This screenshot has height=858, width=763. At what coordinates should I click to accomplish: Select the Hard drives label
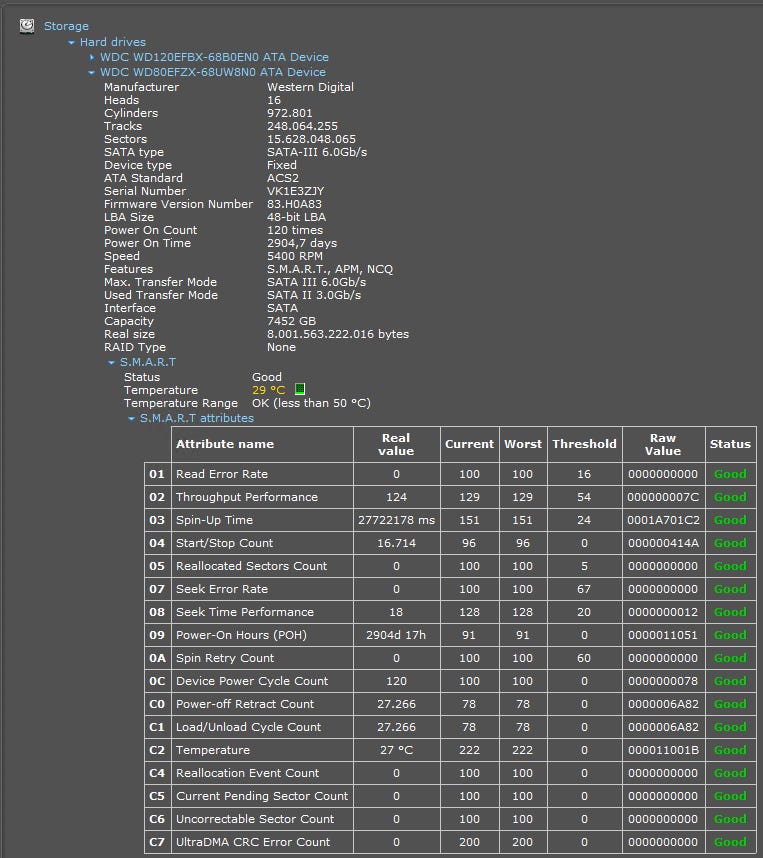[112, 42]
